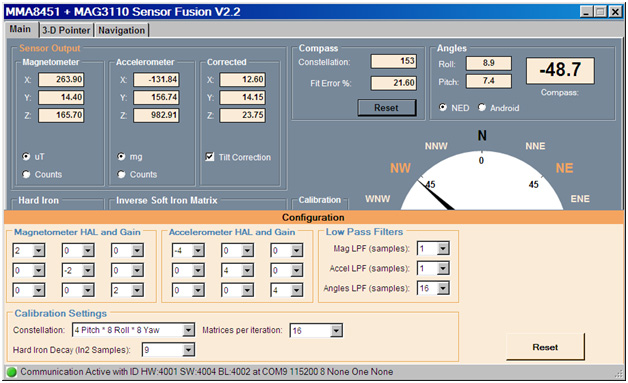Select the accelerometer Counts radio button
The width and height of the screenshot is (628, 383).
[x=121, y=174]
